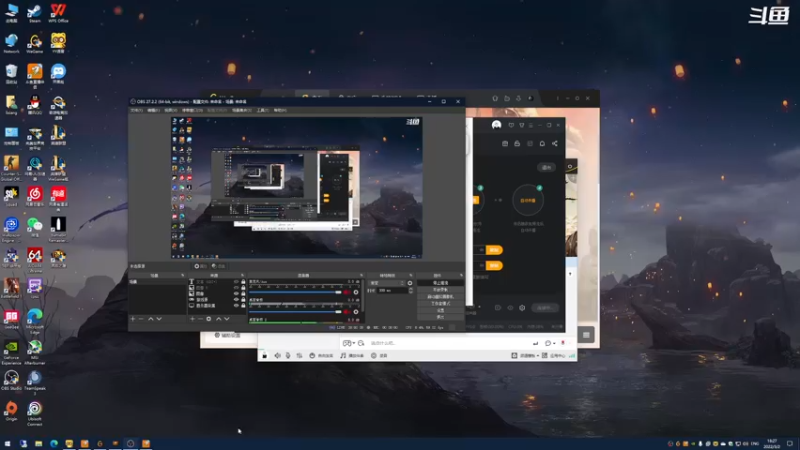
Task: Toggle visibility of third source row in OBS
Action: [236, 293]
